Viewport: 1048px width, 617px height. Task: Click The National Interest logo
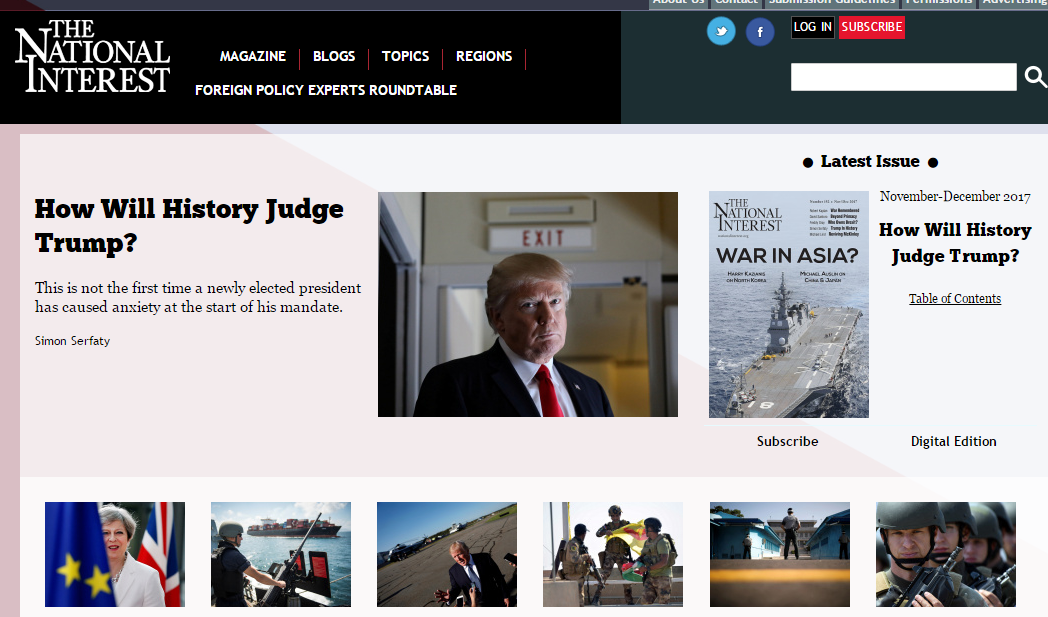tap(92, 56)
